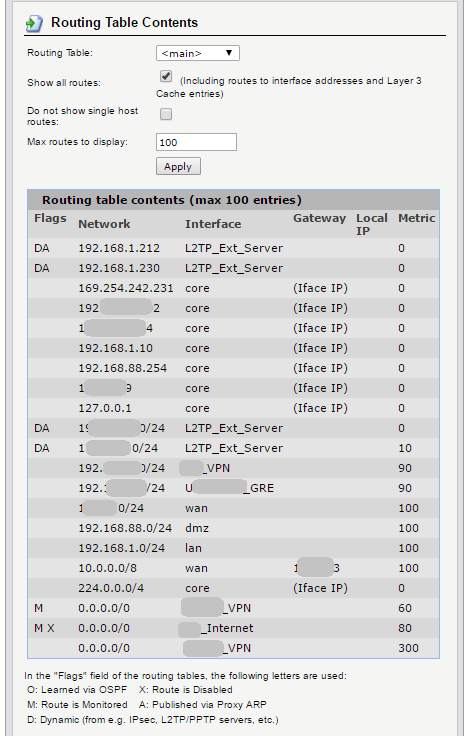This screenshot has height=736, width=465.
Task: Click 'A: Published via Proxy ARP' legend text
Action: (203, 705)
